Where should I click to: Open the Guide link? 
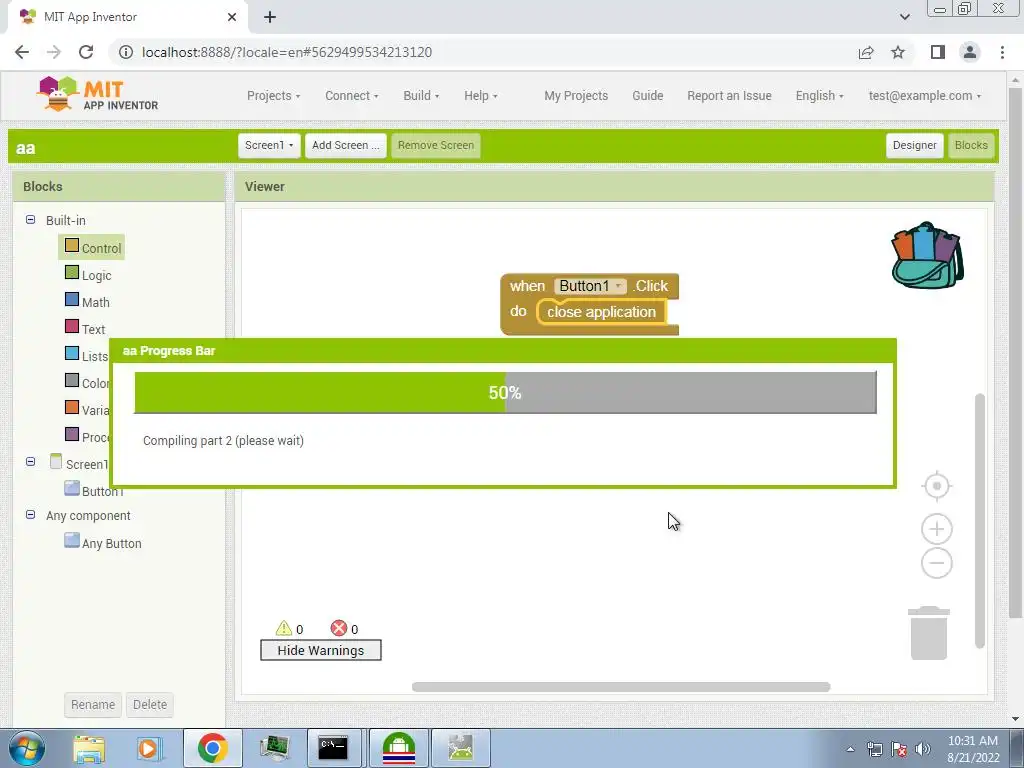coord(647,95)
